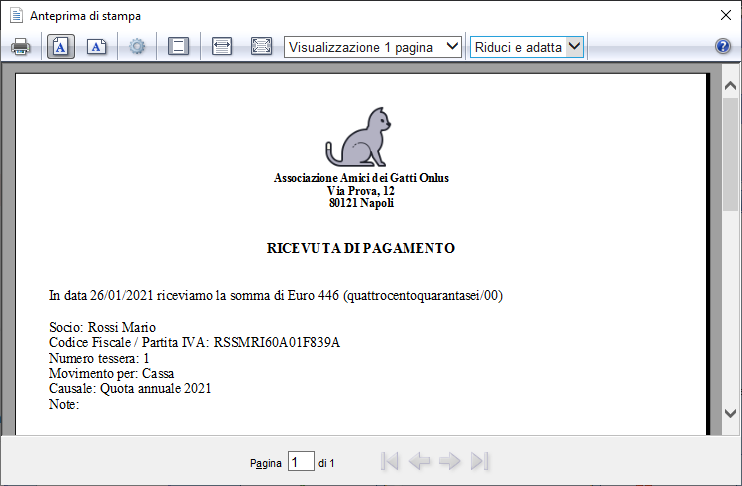Click the page number input field

pos(301,461)
